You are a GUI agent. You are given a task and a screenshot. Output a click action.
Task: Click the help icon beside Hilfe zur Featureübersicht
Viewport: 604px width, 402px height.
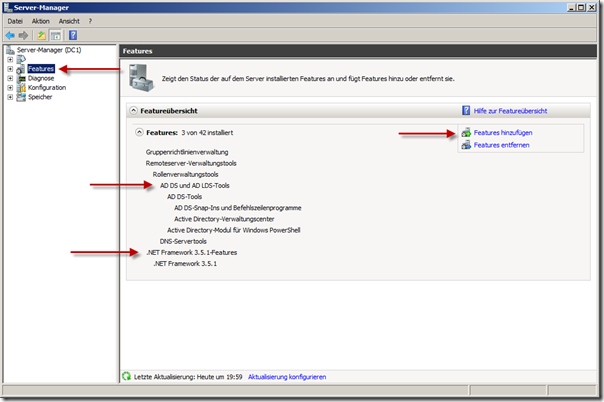pyautogui.click(x=466, y=111)
